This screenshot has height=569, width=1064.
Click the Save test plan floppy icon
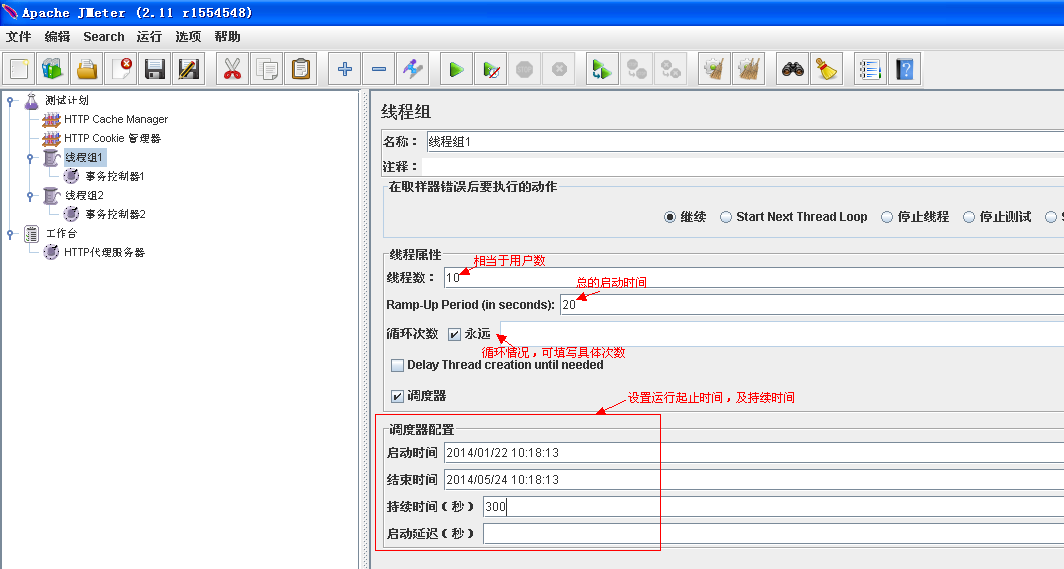pos(155,69)
